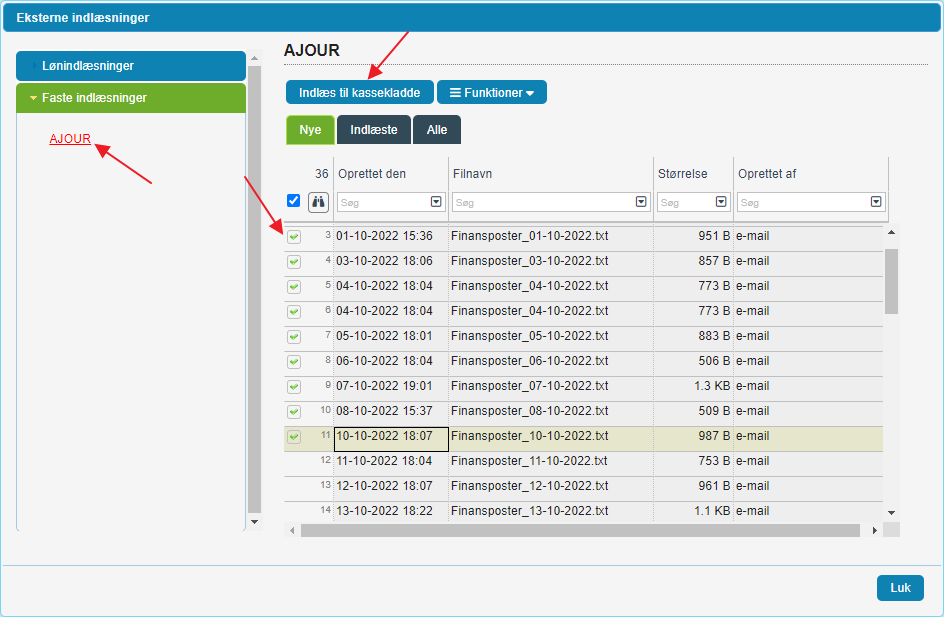Screen dimensions: 944x617
Task: Open Filnavn filter dropdown arrow
Action: point(641,202)
